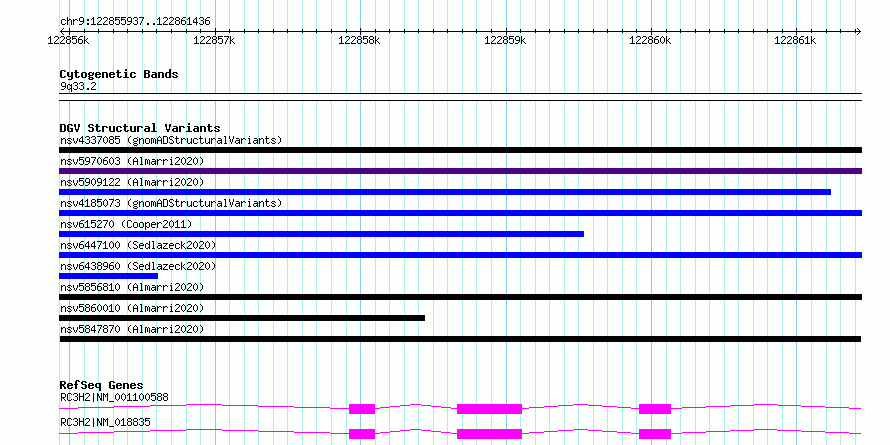Click the nsv5847870 (Almarri2020) label
Viewport: 890px width, 445px height.
132,329
